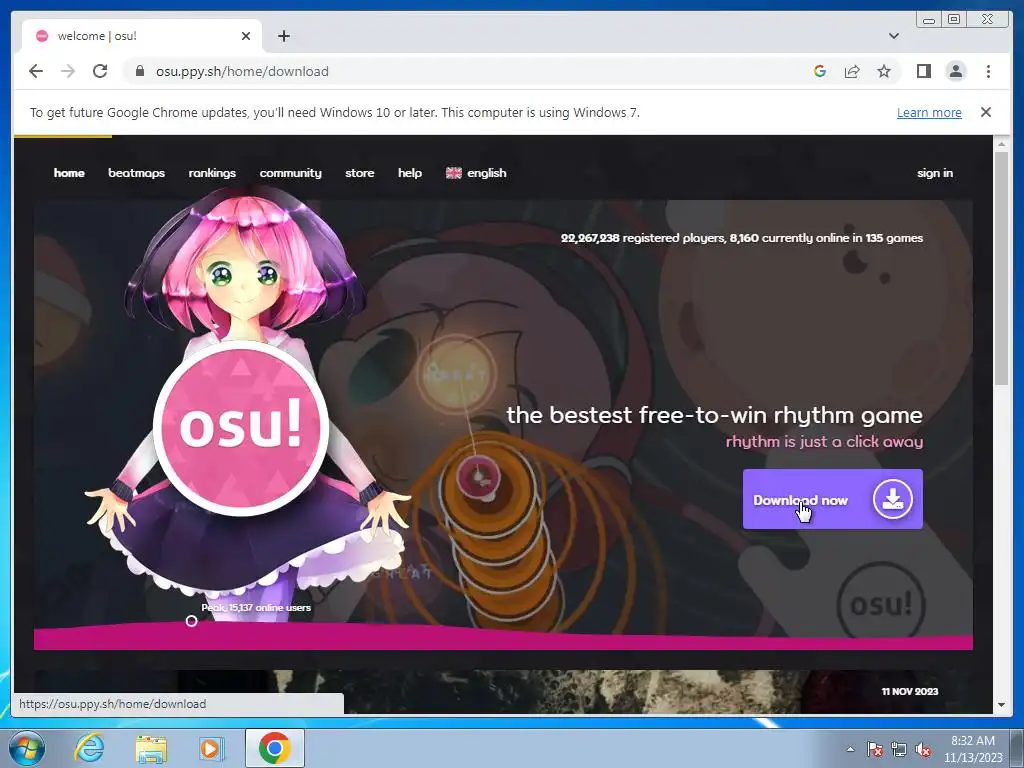Click the registered players count text
The image size is (1024, 768).
[x=742, y=238]
